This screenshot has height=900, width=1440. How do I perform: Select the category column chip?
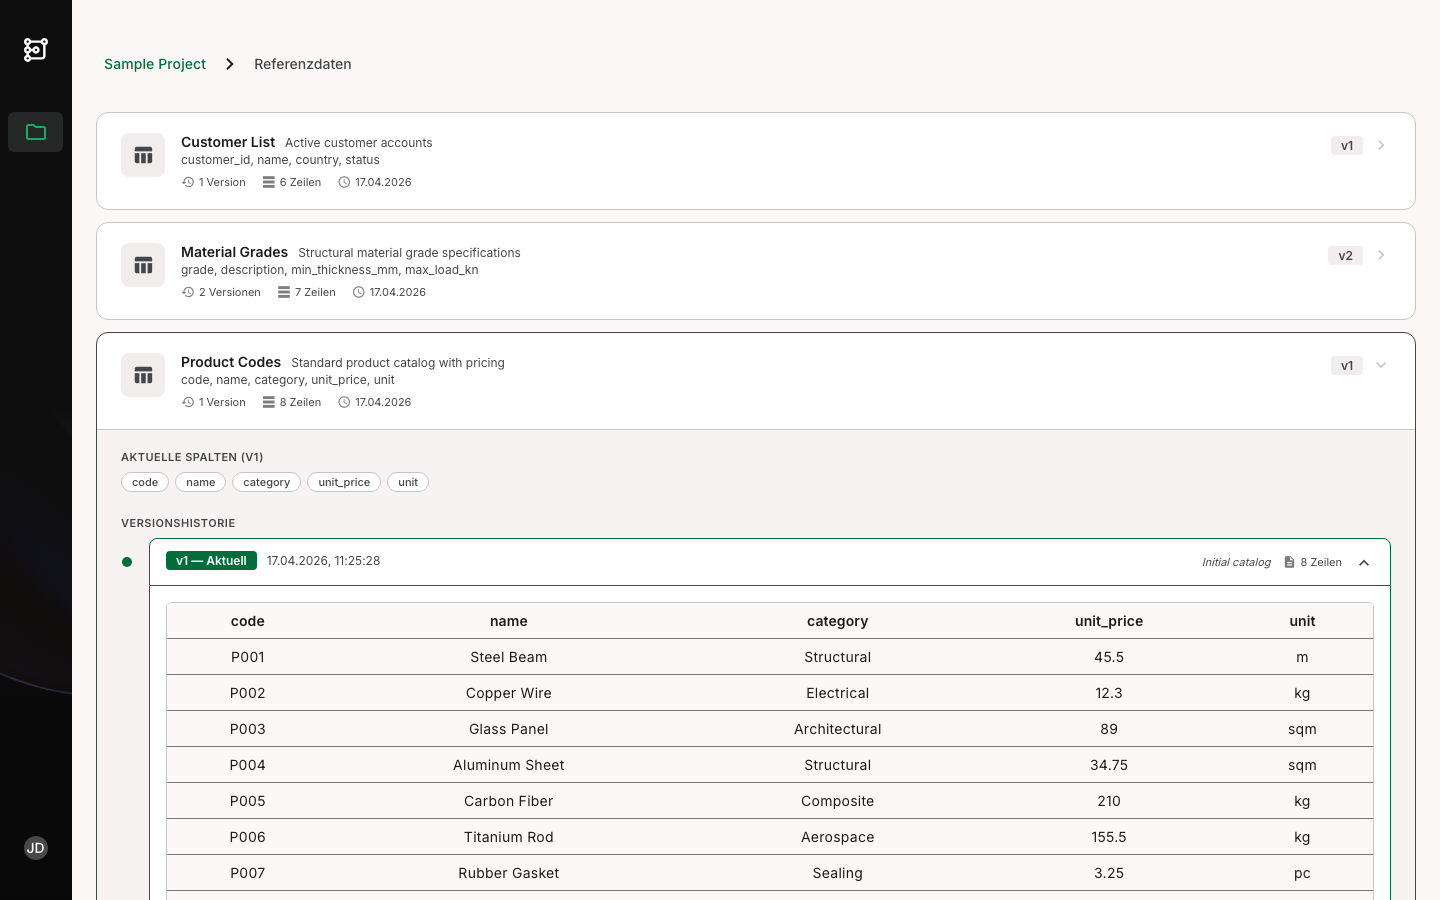[266, 482]
